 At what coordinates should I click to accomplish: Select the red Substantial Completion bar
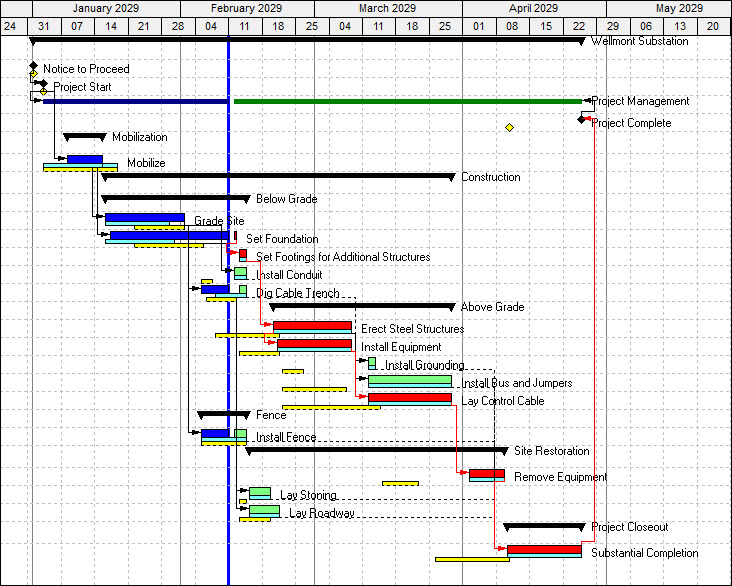543,549
